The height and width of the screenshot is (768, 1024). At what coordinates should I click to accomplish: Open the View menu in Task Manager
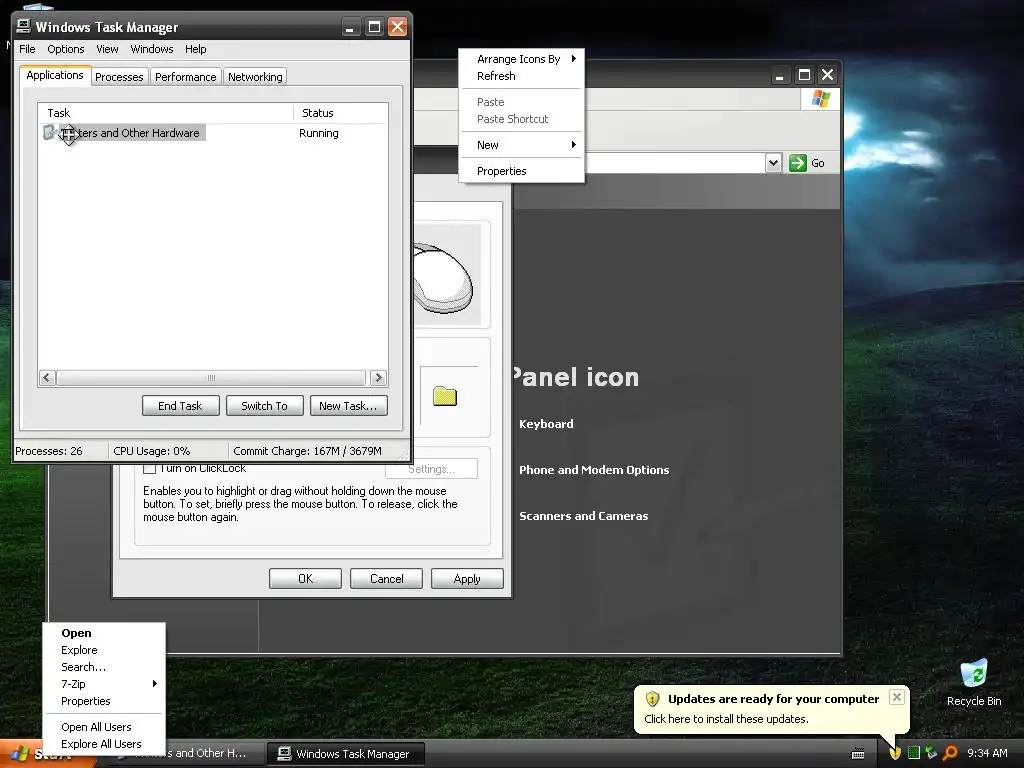(107, 49)
